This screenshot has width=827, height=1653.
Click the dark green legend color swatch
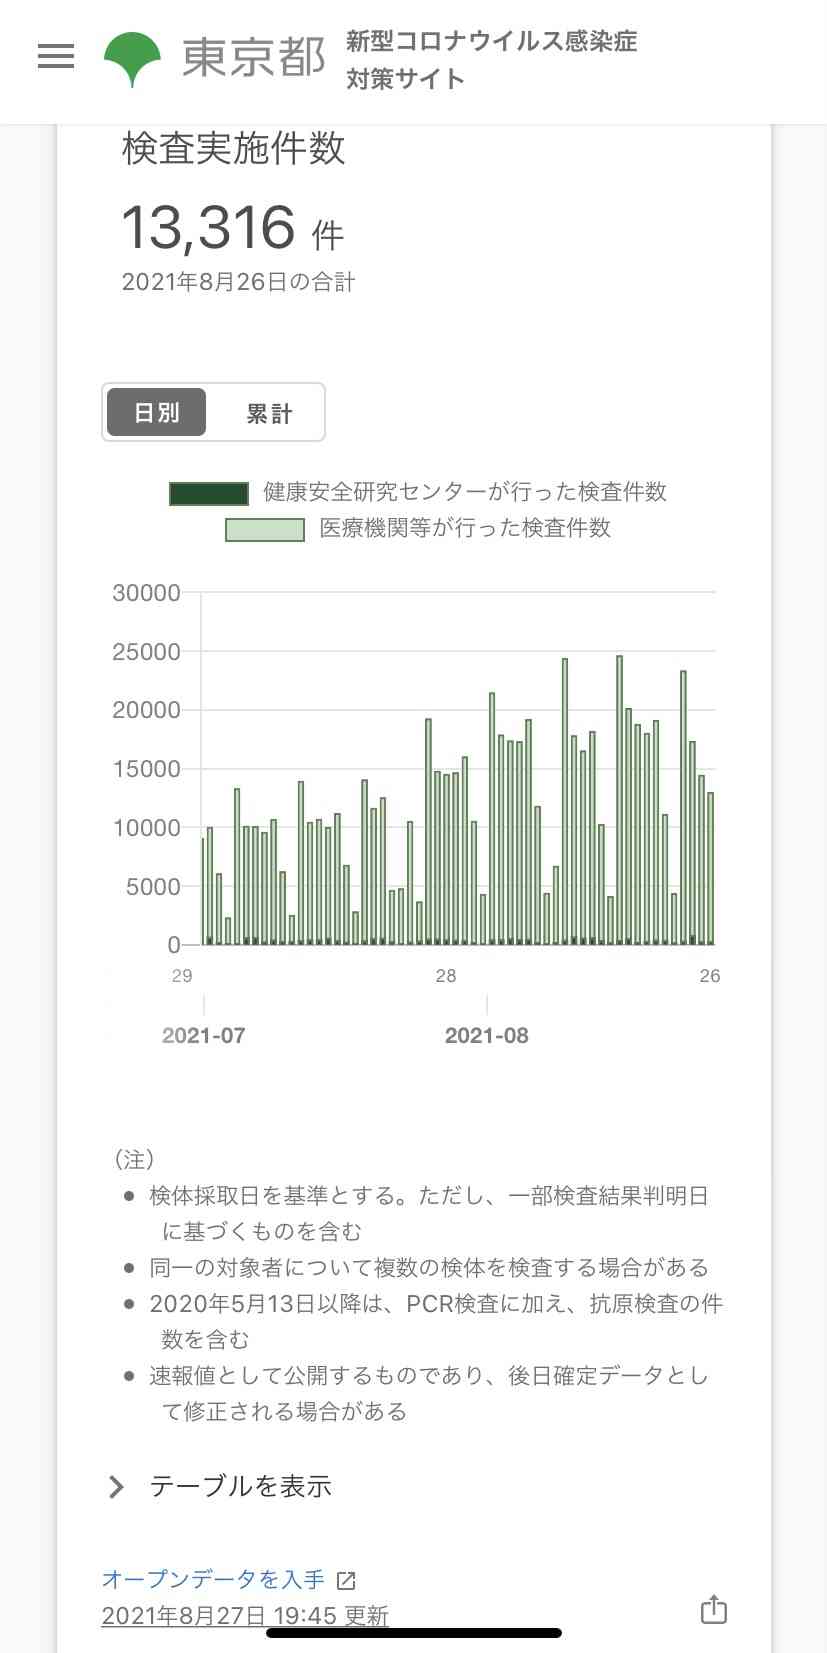pyautogui.click(x=209, y=493)
